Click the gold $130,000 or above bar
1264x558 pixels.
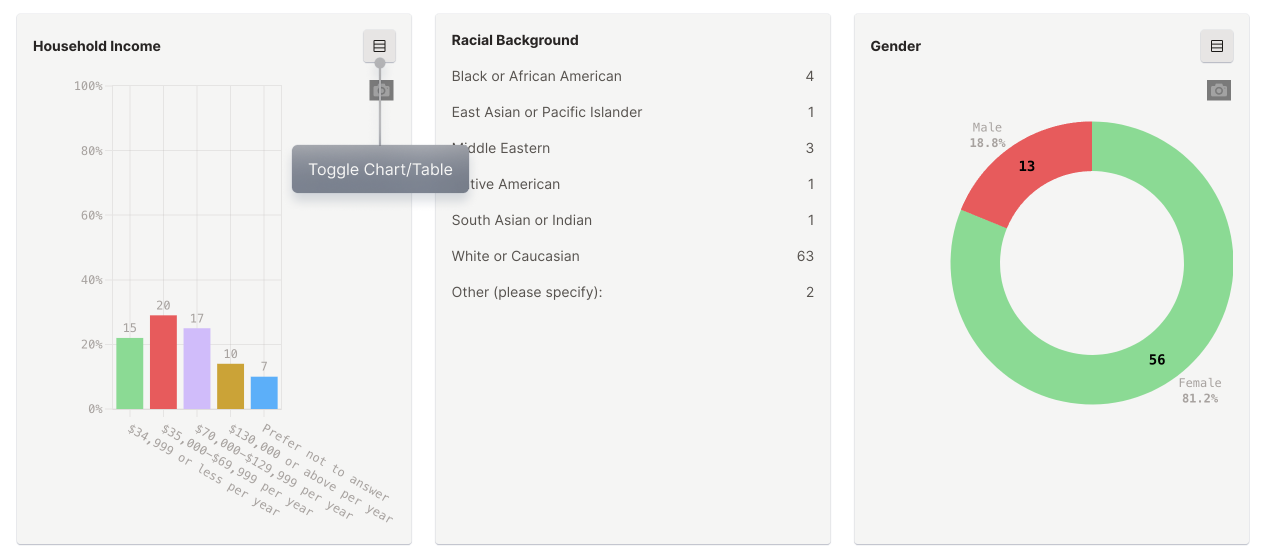pyautogui.click(x=230, y=386)
